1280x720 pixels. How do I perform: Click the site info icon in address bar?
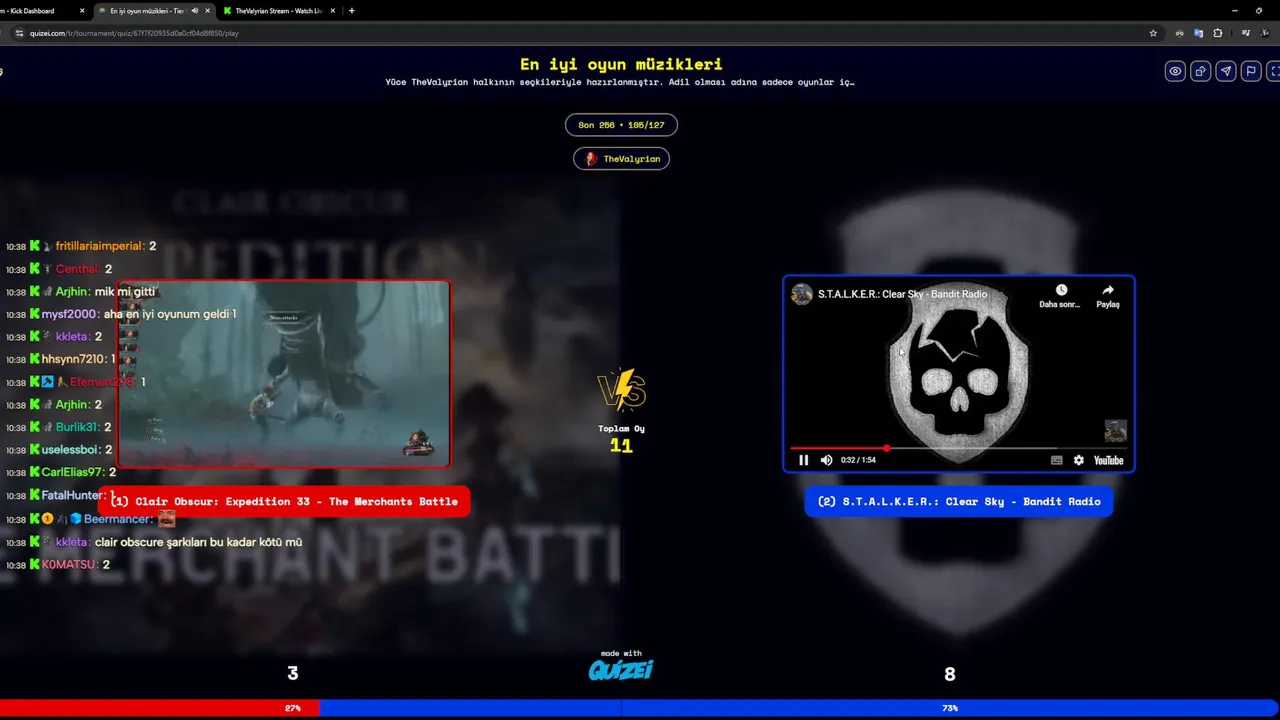(19, 33)
